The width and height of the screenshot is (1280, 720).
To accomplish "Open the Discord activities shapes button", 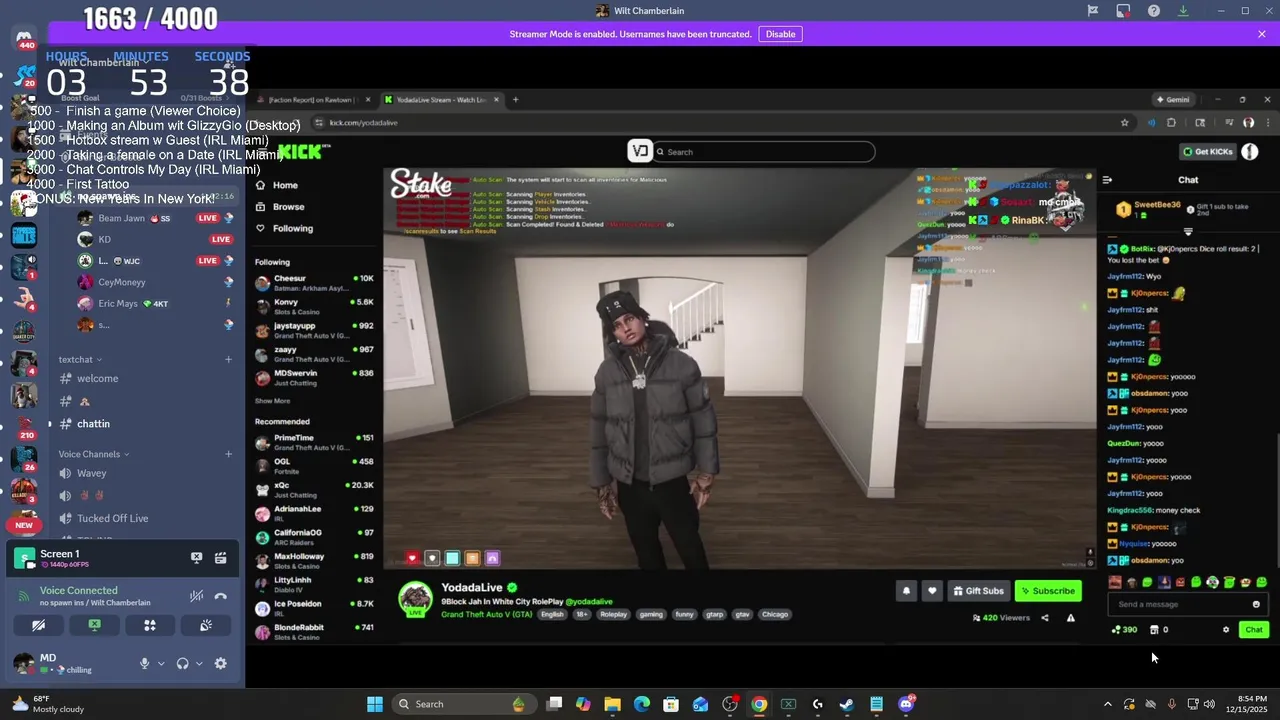I will [150, 625].
